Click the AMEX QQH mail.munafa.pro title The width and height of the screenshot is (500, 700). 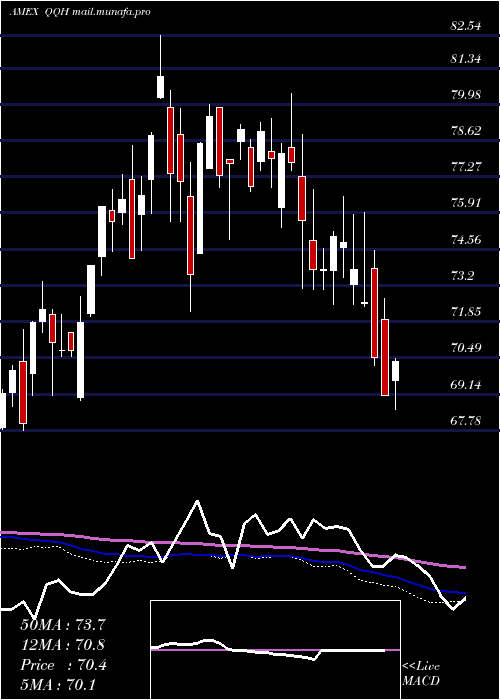click(x=80, y=12)
